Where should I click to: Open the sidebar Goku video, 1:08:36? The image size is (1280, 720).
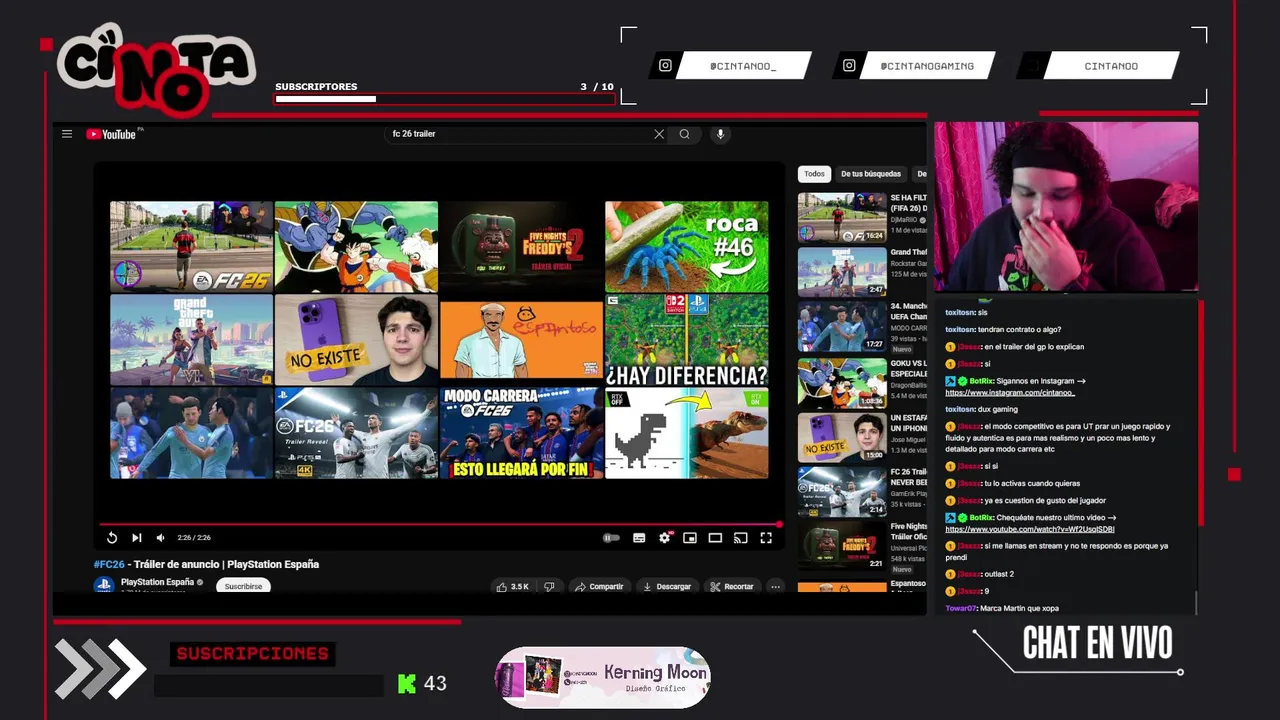point(842,382)
